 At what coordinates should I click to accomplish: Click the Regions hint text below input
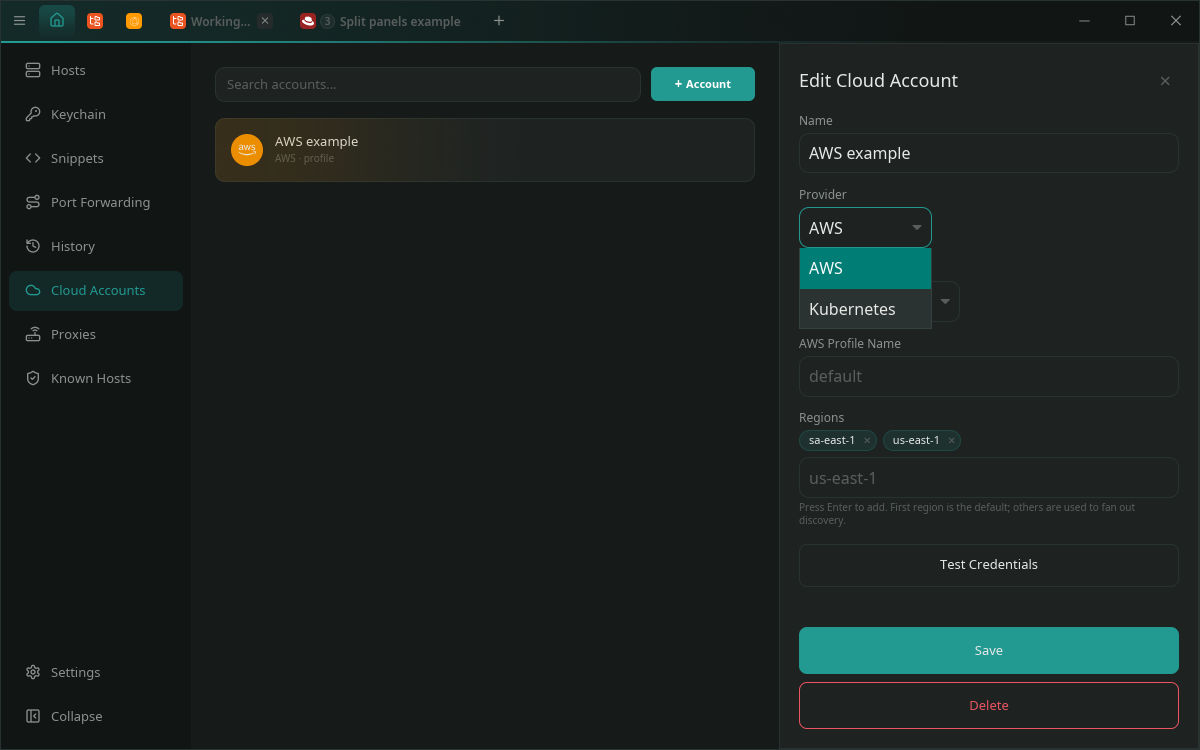tap(967, 514)
